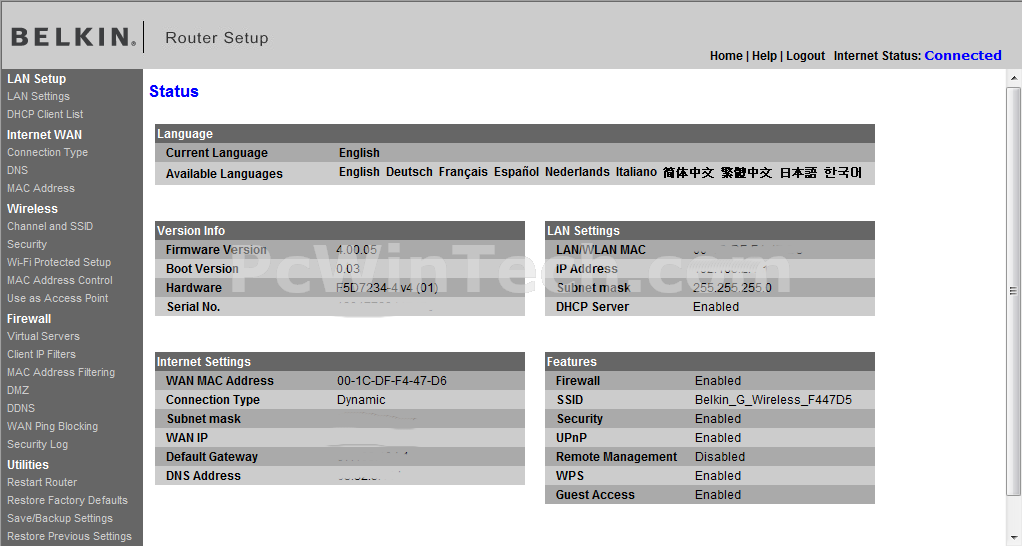Open the Home link in header
Viewport: 1022px width, 546px height.
pos(726,56)
